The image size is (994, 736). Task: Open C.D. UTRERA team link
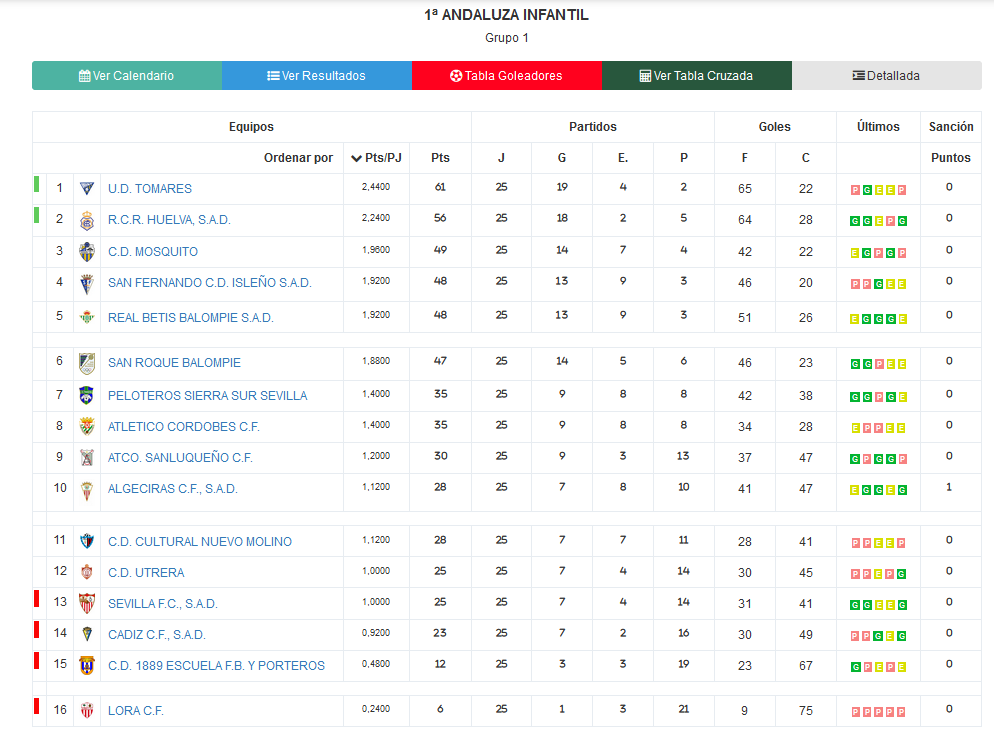pos(146,572)
